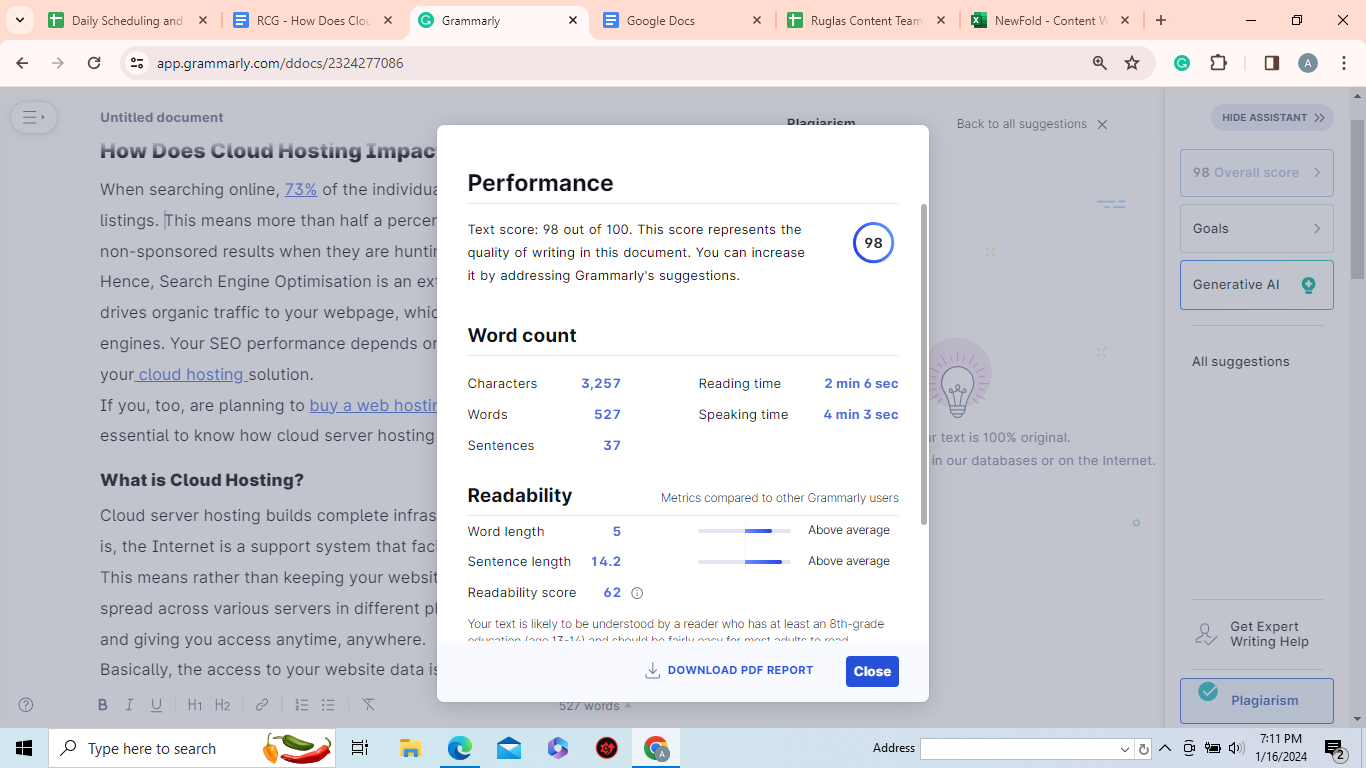
Task: Open help question mark icon
Action: tap(26, 705)
